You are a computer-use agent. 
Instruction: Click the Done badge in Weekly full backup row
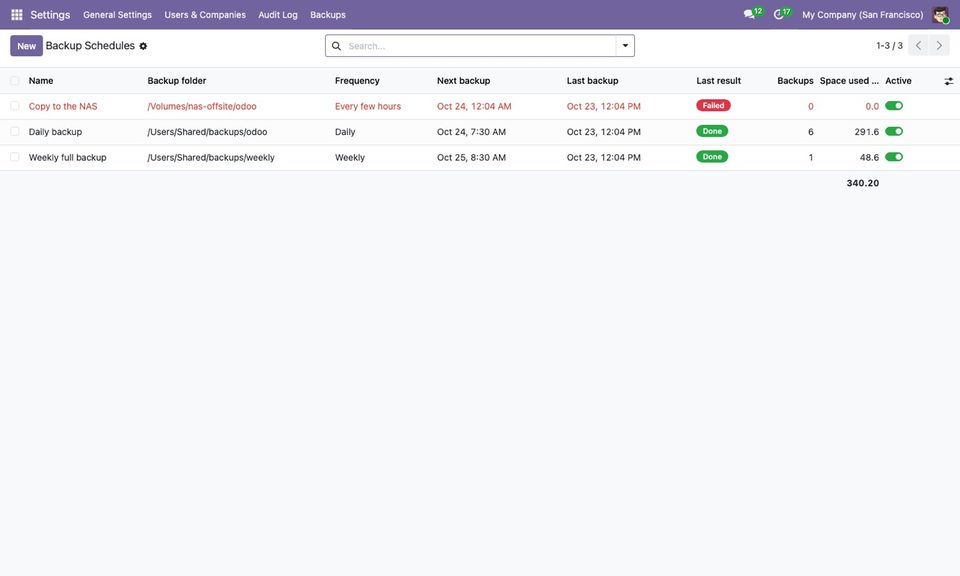[x=712, y=157]
